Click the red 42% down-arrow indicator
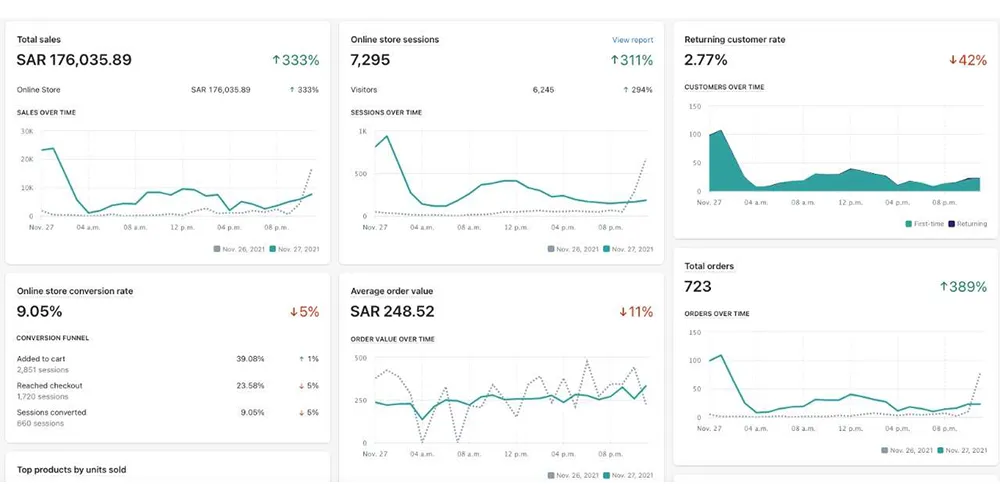The image size is (1000, 500). pos(953,60)
